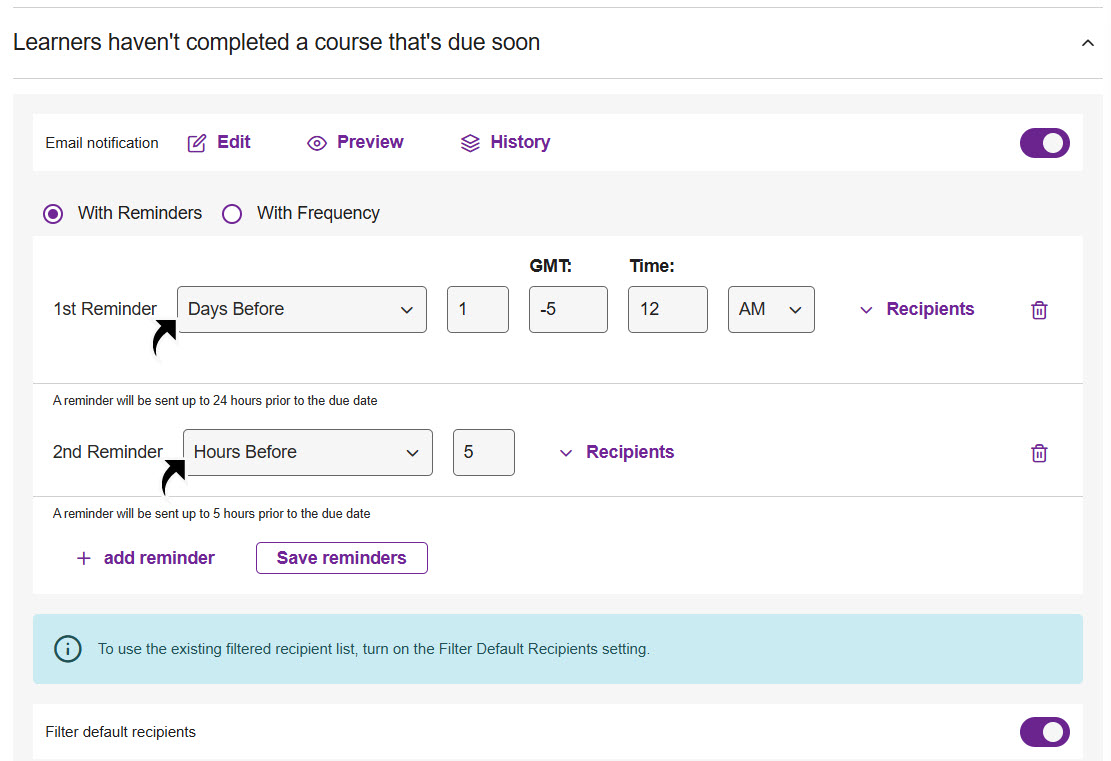Turn off Filter default recipients toggle
The width and height of the screenshot is (1111, 761).
point(1044,732)
